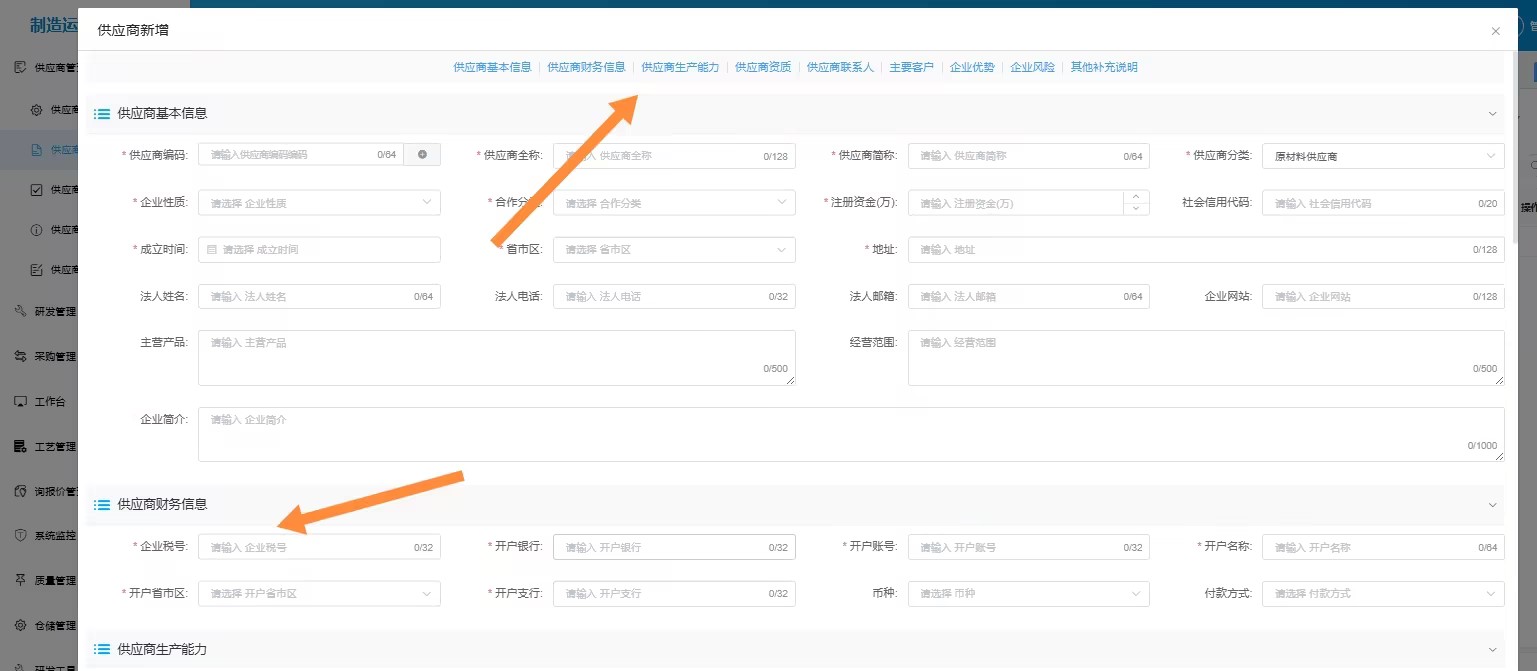This screenshot has height=671, width=1537.
Task: Click the 采购管理 sidebar icon
Action: tap(20, 356)
